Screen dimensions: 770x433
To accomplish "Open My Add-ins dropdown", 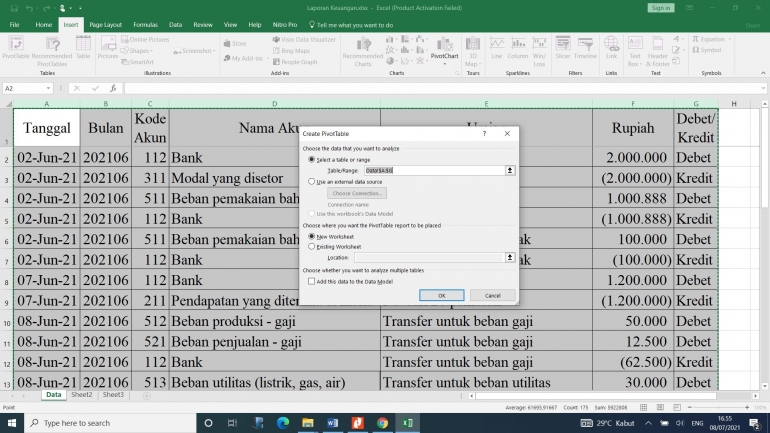I will click(x=267, y=58).
